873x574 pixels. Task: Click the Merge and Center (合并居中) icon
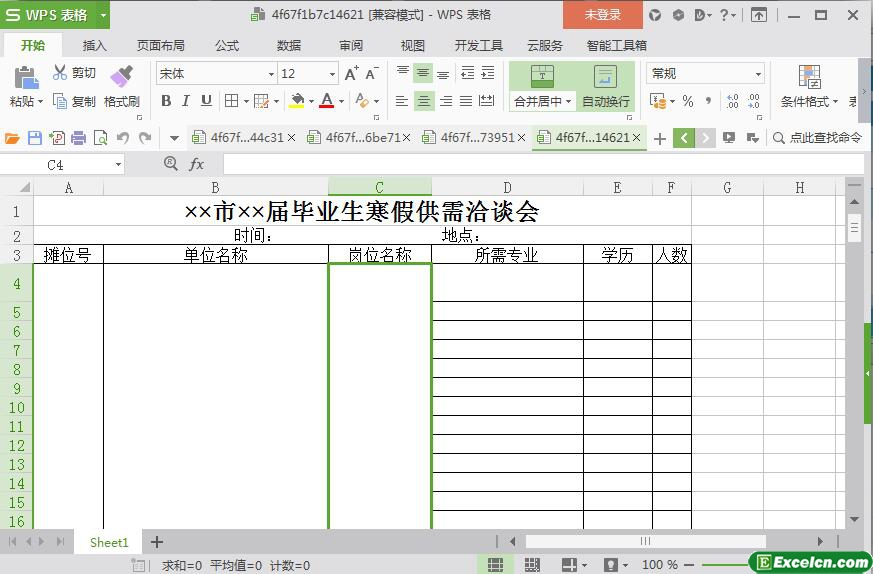click(x=542, y=77)
